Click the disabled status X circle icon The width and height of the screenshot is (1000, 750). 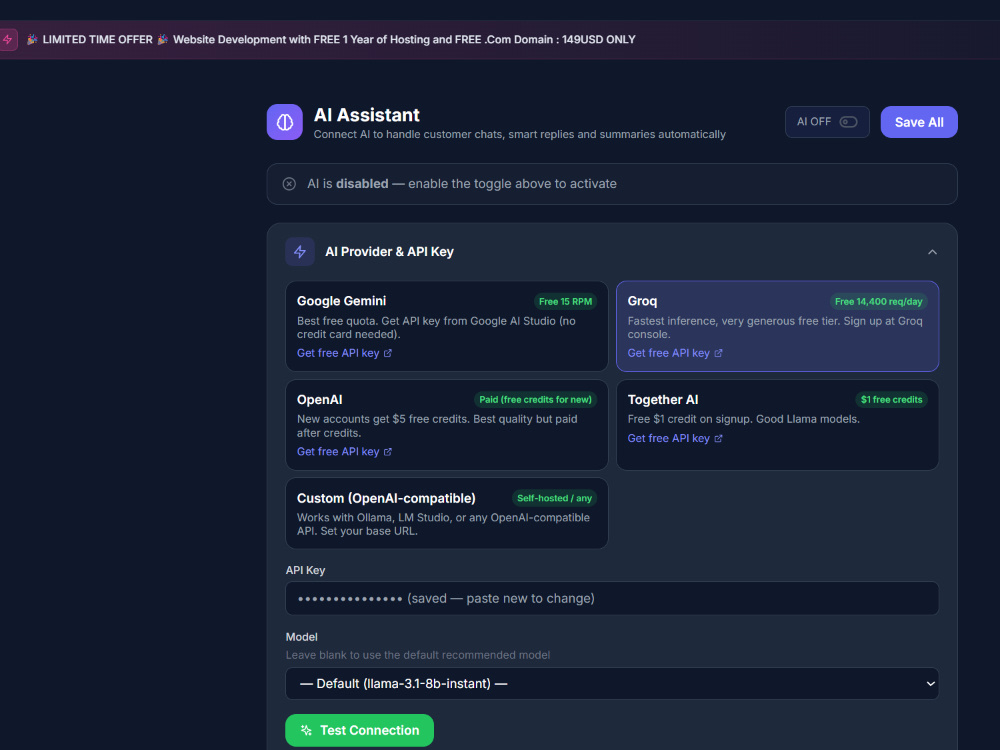point(289,184)
